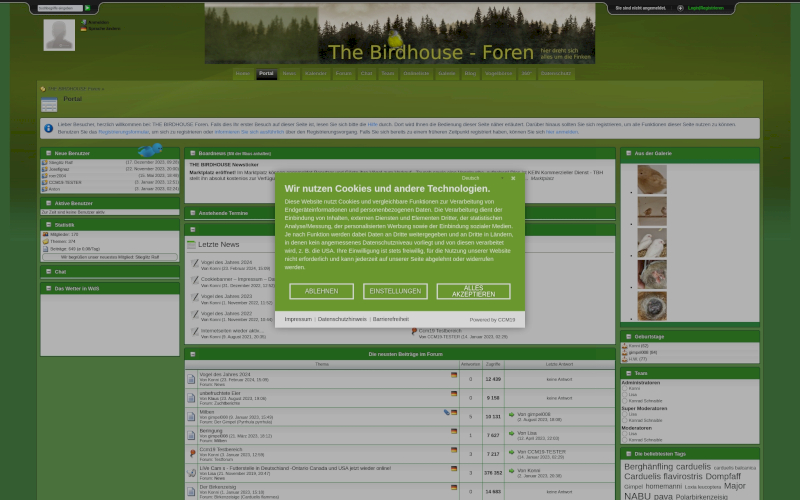Open cookie EINSTELLUNGEN

(x=395, y=291)
